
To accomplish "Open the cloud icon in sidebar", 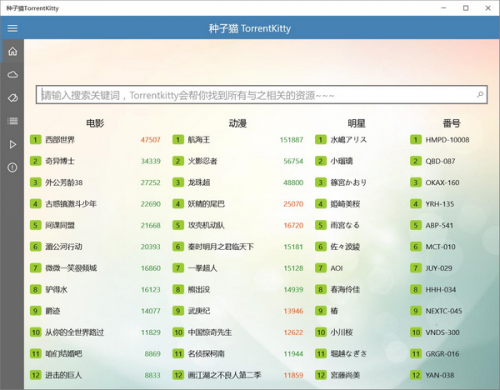I will click(12, 74).
